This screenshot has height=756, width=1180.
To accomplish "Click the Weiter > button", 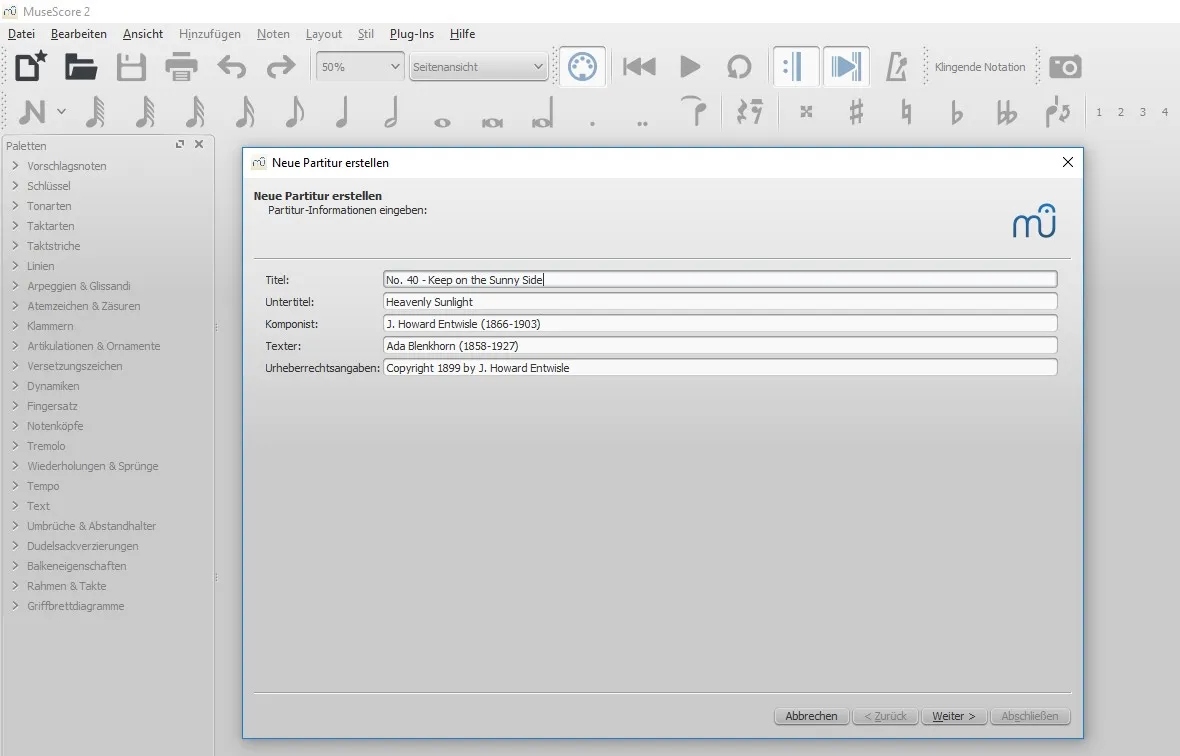I will pyautogui.click(x=953, y=716).
